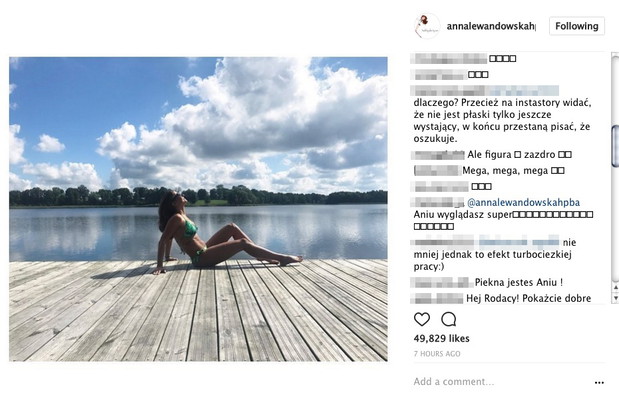Select the 'dlaczego? Przecież na instastory' comment
Screen dimensions: 619x399
coord(502,120)
